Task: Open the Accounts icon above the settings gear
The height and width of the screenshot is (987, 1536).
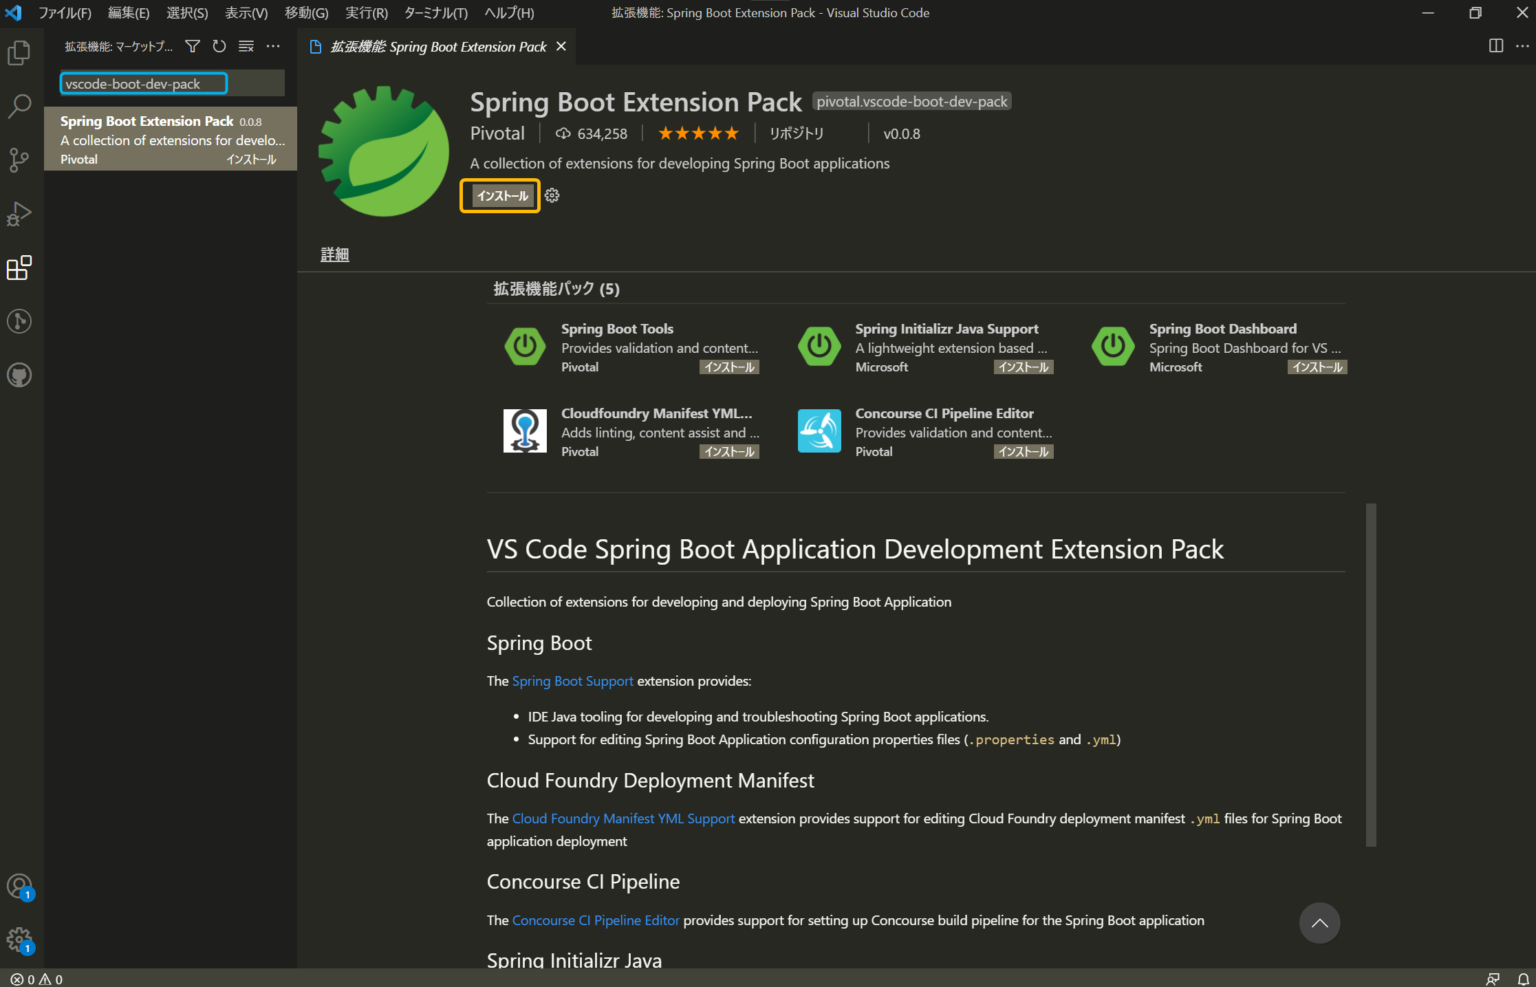Action: [x=19, y=886]
